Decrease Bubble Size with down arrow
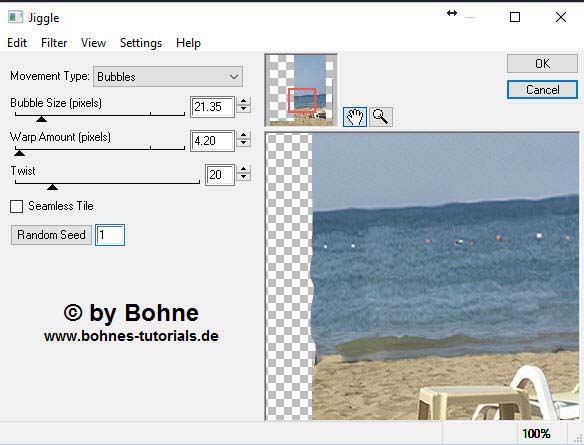This screenshot has height=445, width=584. [x=244, y=109]
